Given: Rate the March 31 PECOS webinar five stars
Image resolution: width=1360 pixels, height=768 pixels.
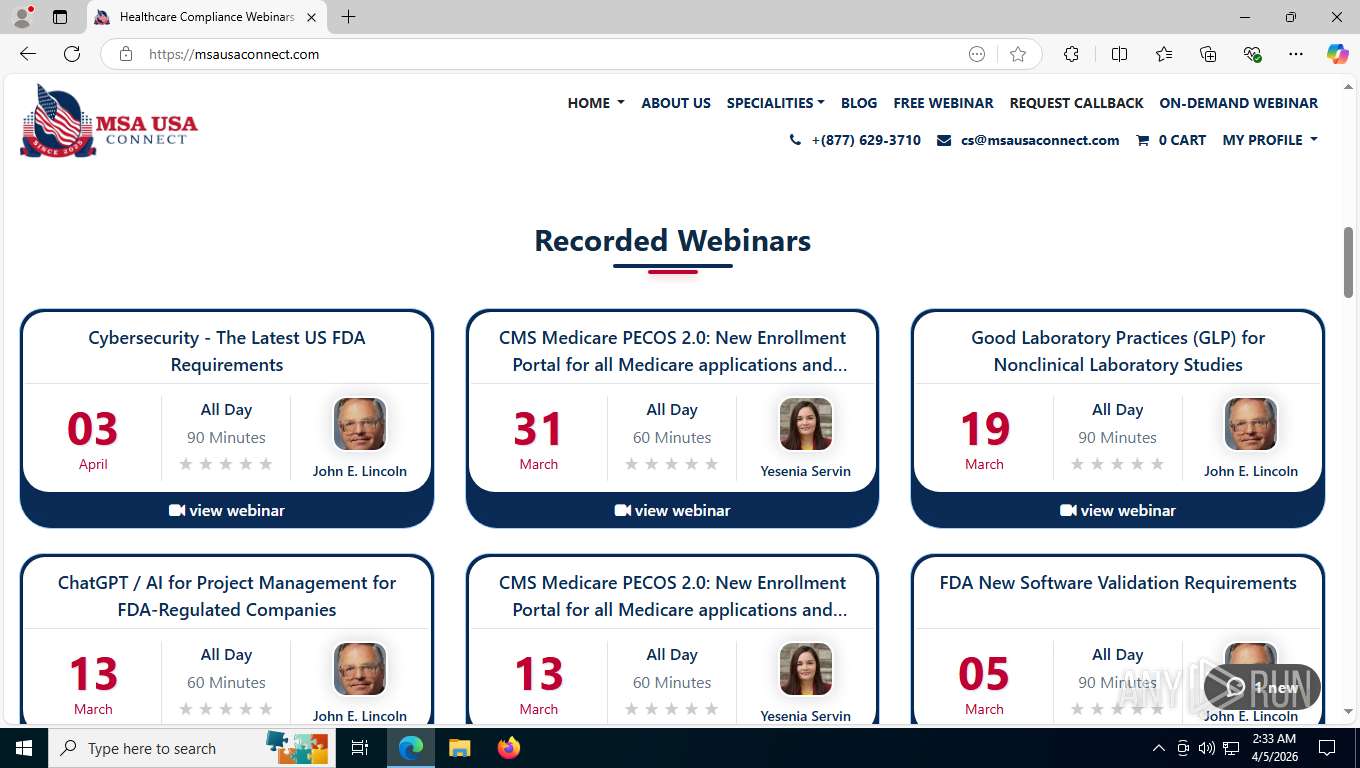Looking at the screenshot, I should (x=712, y=464).
